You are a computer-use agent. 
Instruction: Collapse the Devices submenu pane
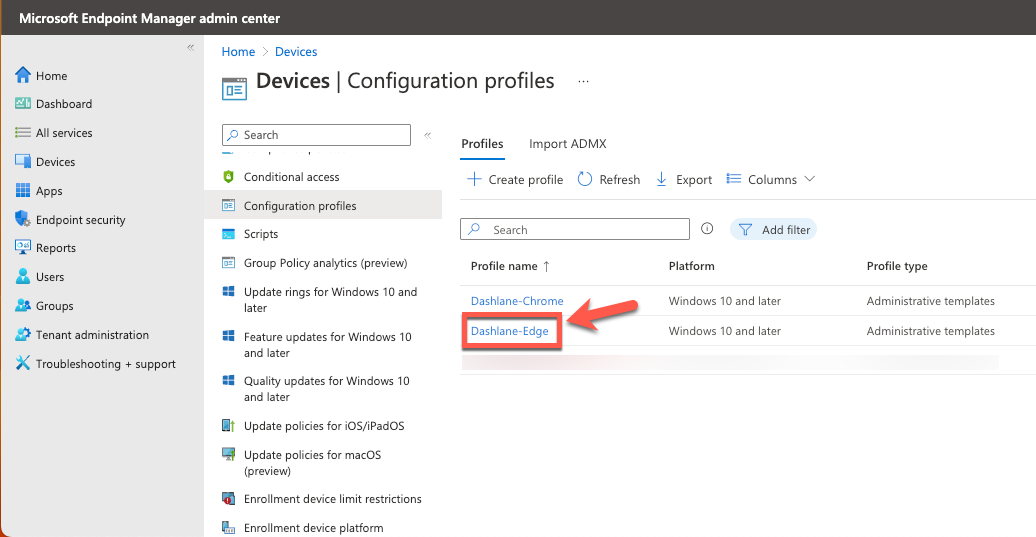point(427,135)
